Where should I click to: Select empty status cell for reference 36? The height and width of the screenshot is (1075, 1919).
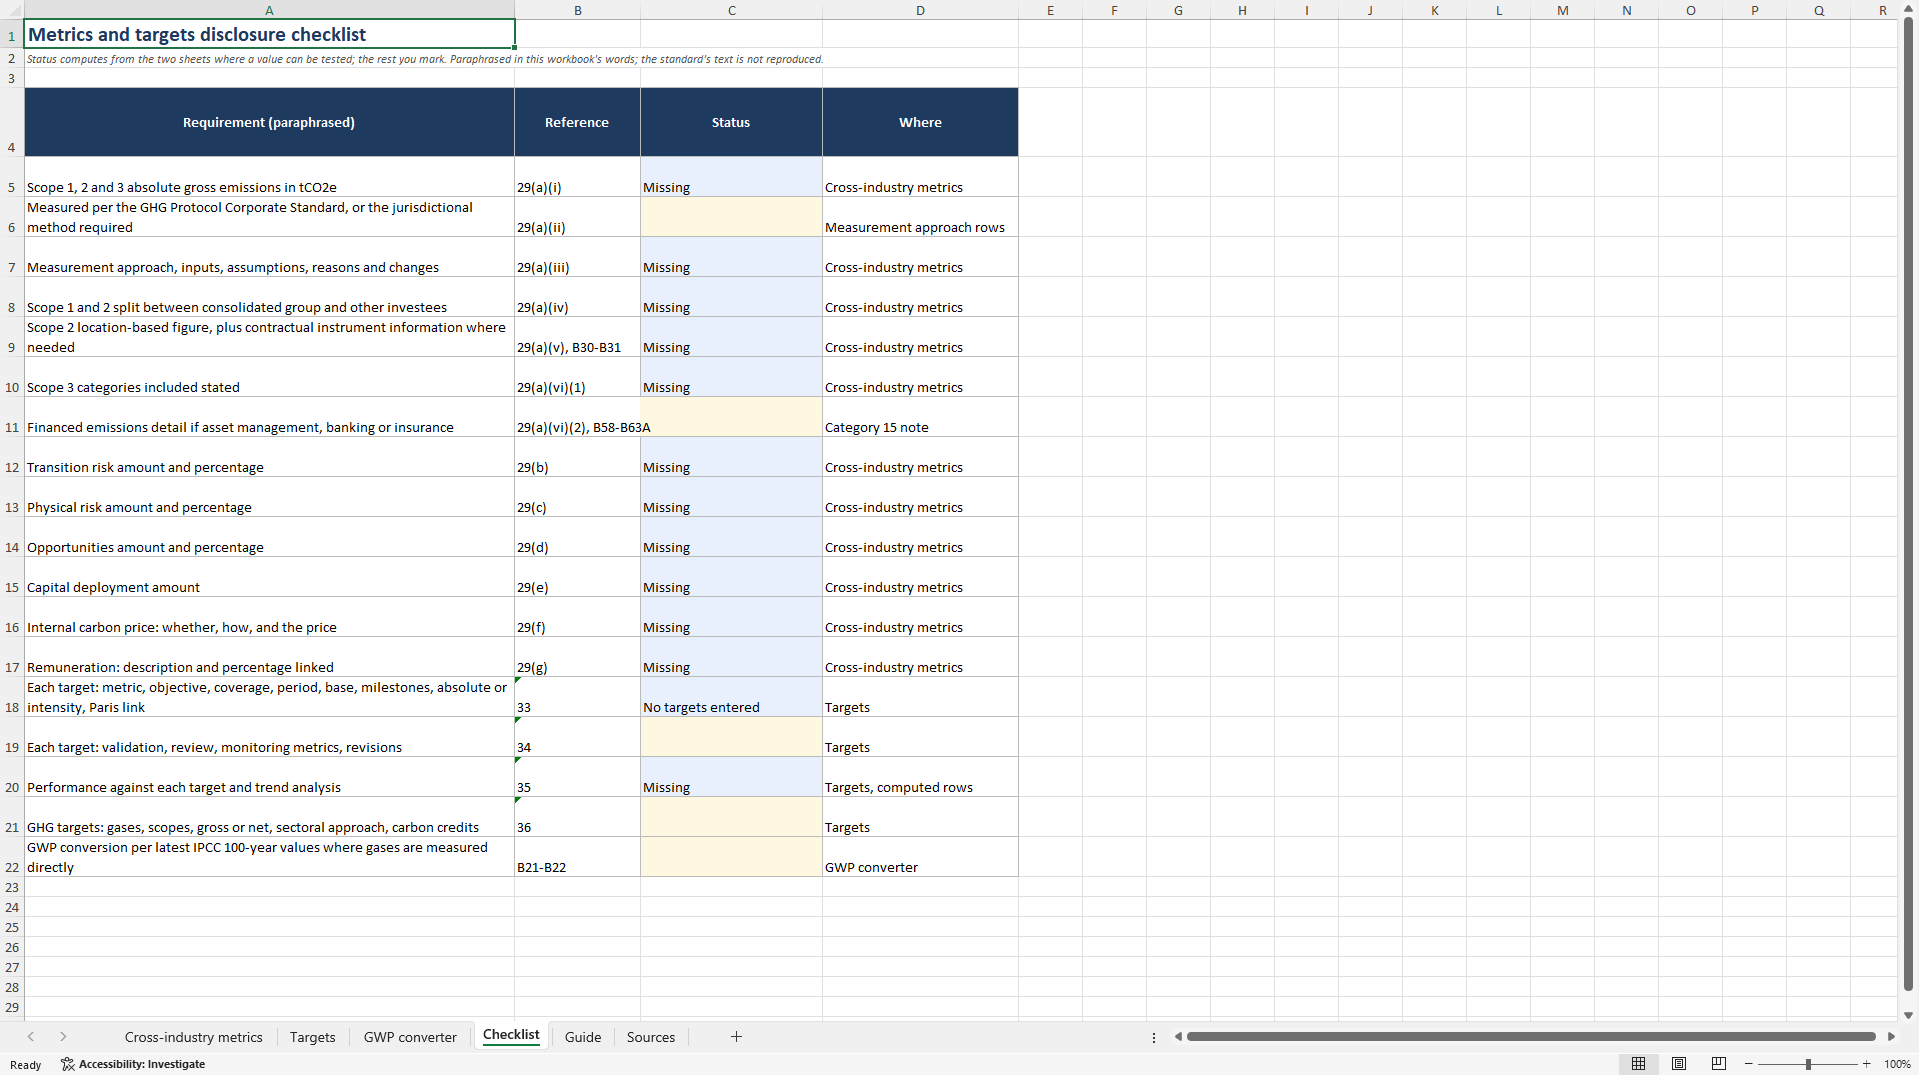coord(731,817)
